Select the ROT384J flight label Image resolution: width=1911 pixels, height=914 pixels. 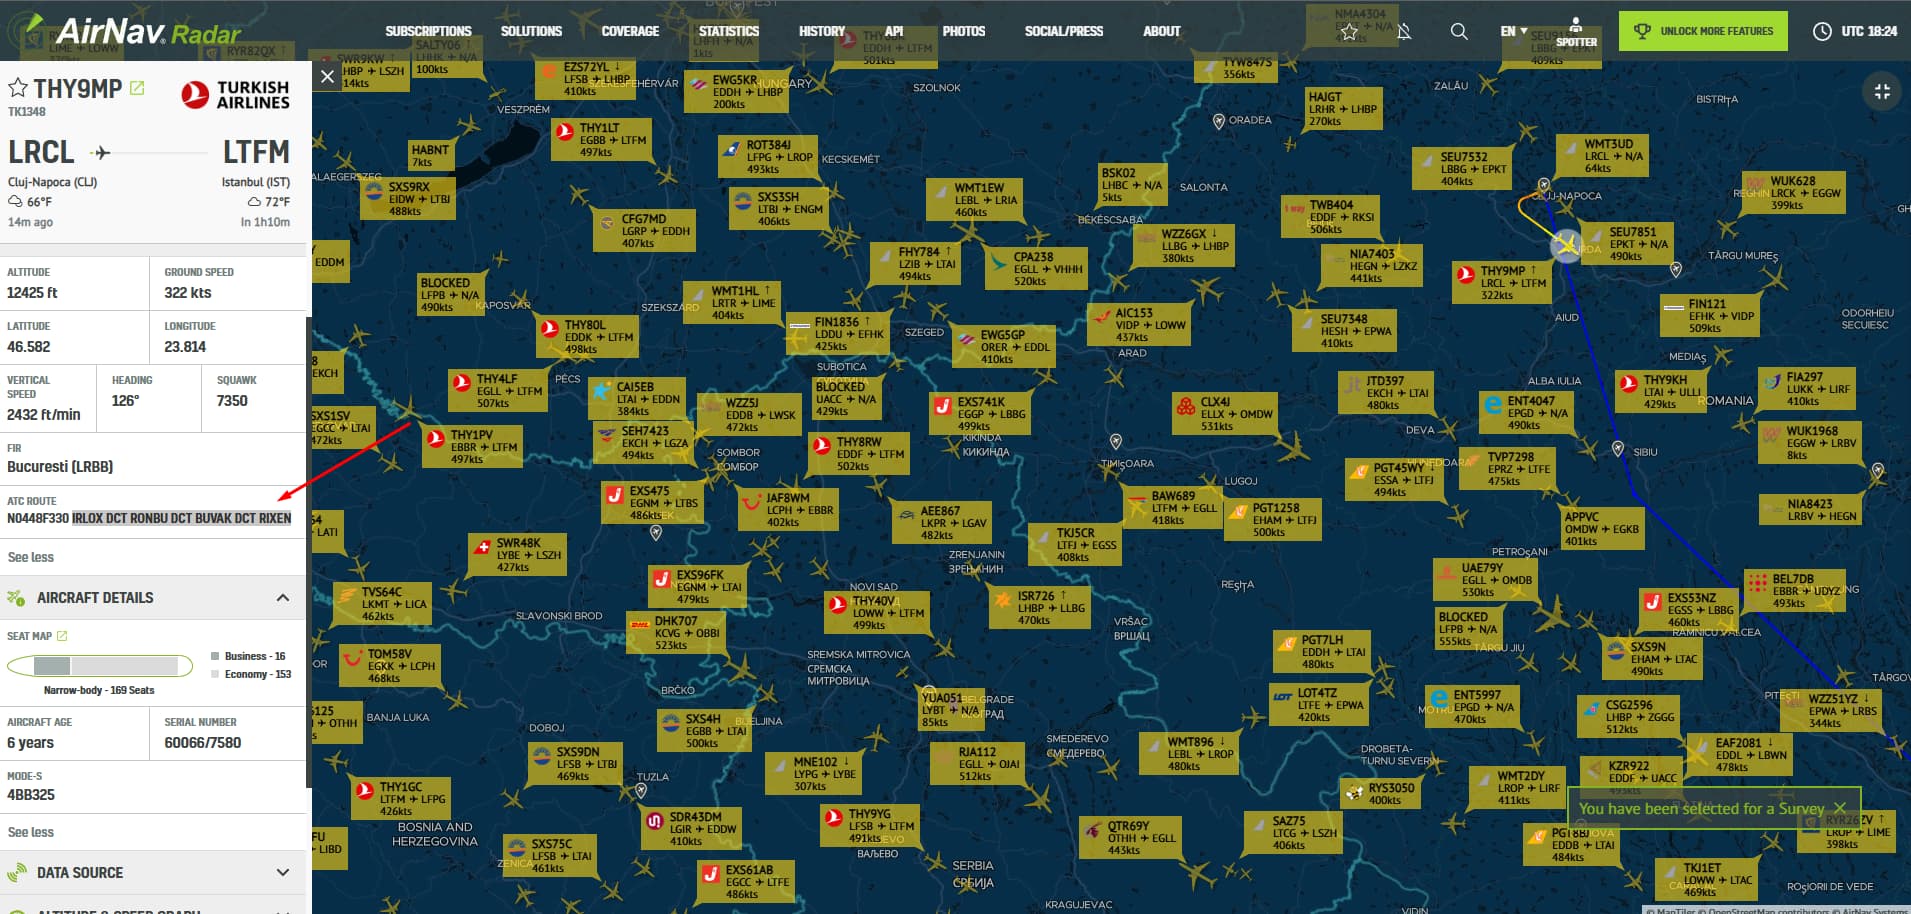click(x=767, y=157)
